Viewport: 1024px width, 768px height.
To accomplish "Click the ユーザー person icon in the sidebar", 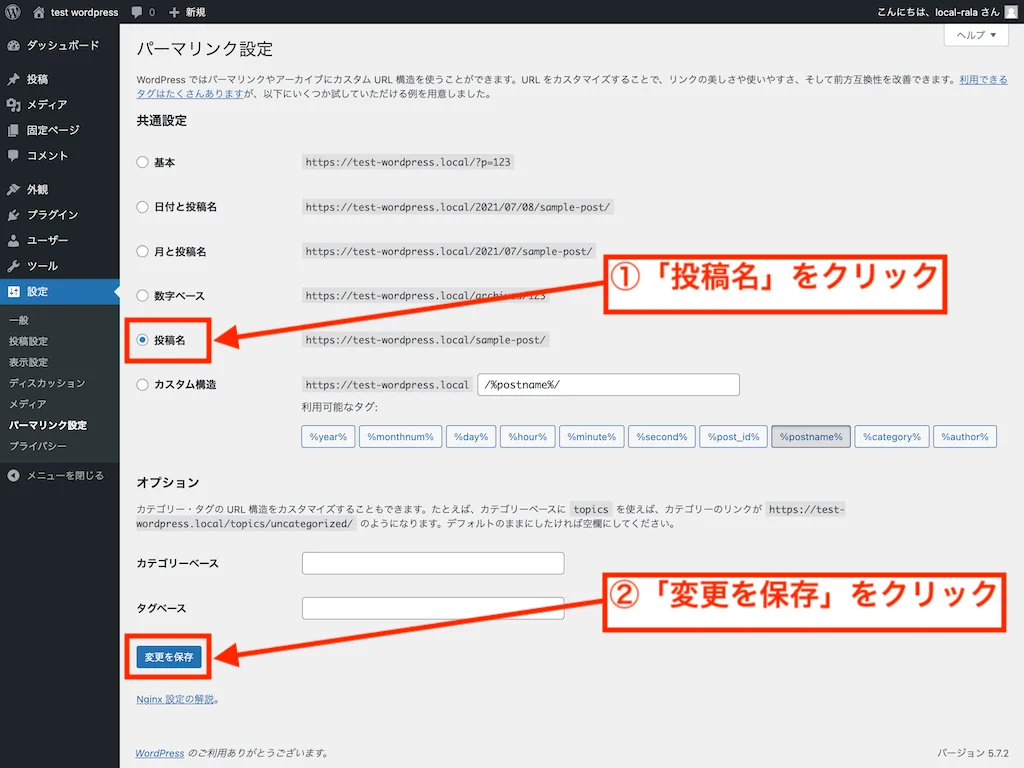I will [x=13, y=240].
